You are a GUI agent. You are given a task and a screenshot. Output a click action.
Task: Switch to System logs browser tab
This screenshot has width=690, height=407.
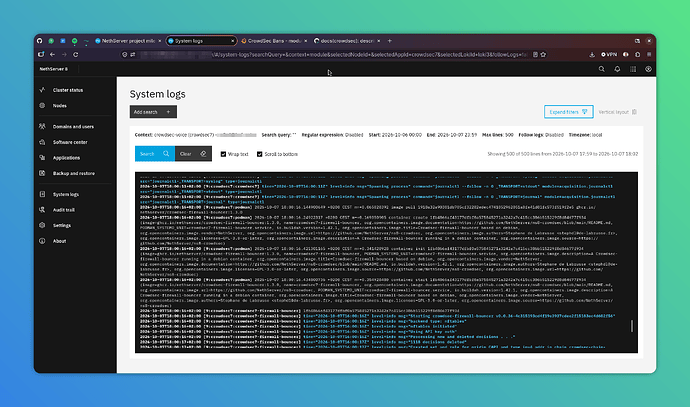click(x=202, y=41)
